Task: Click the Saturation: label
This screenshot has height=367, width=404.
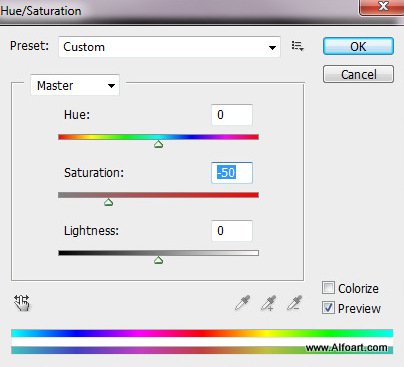Action: [x=94, y=173]
